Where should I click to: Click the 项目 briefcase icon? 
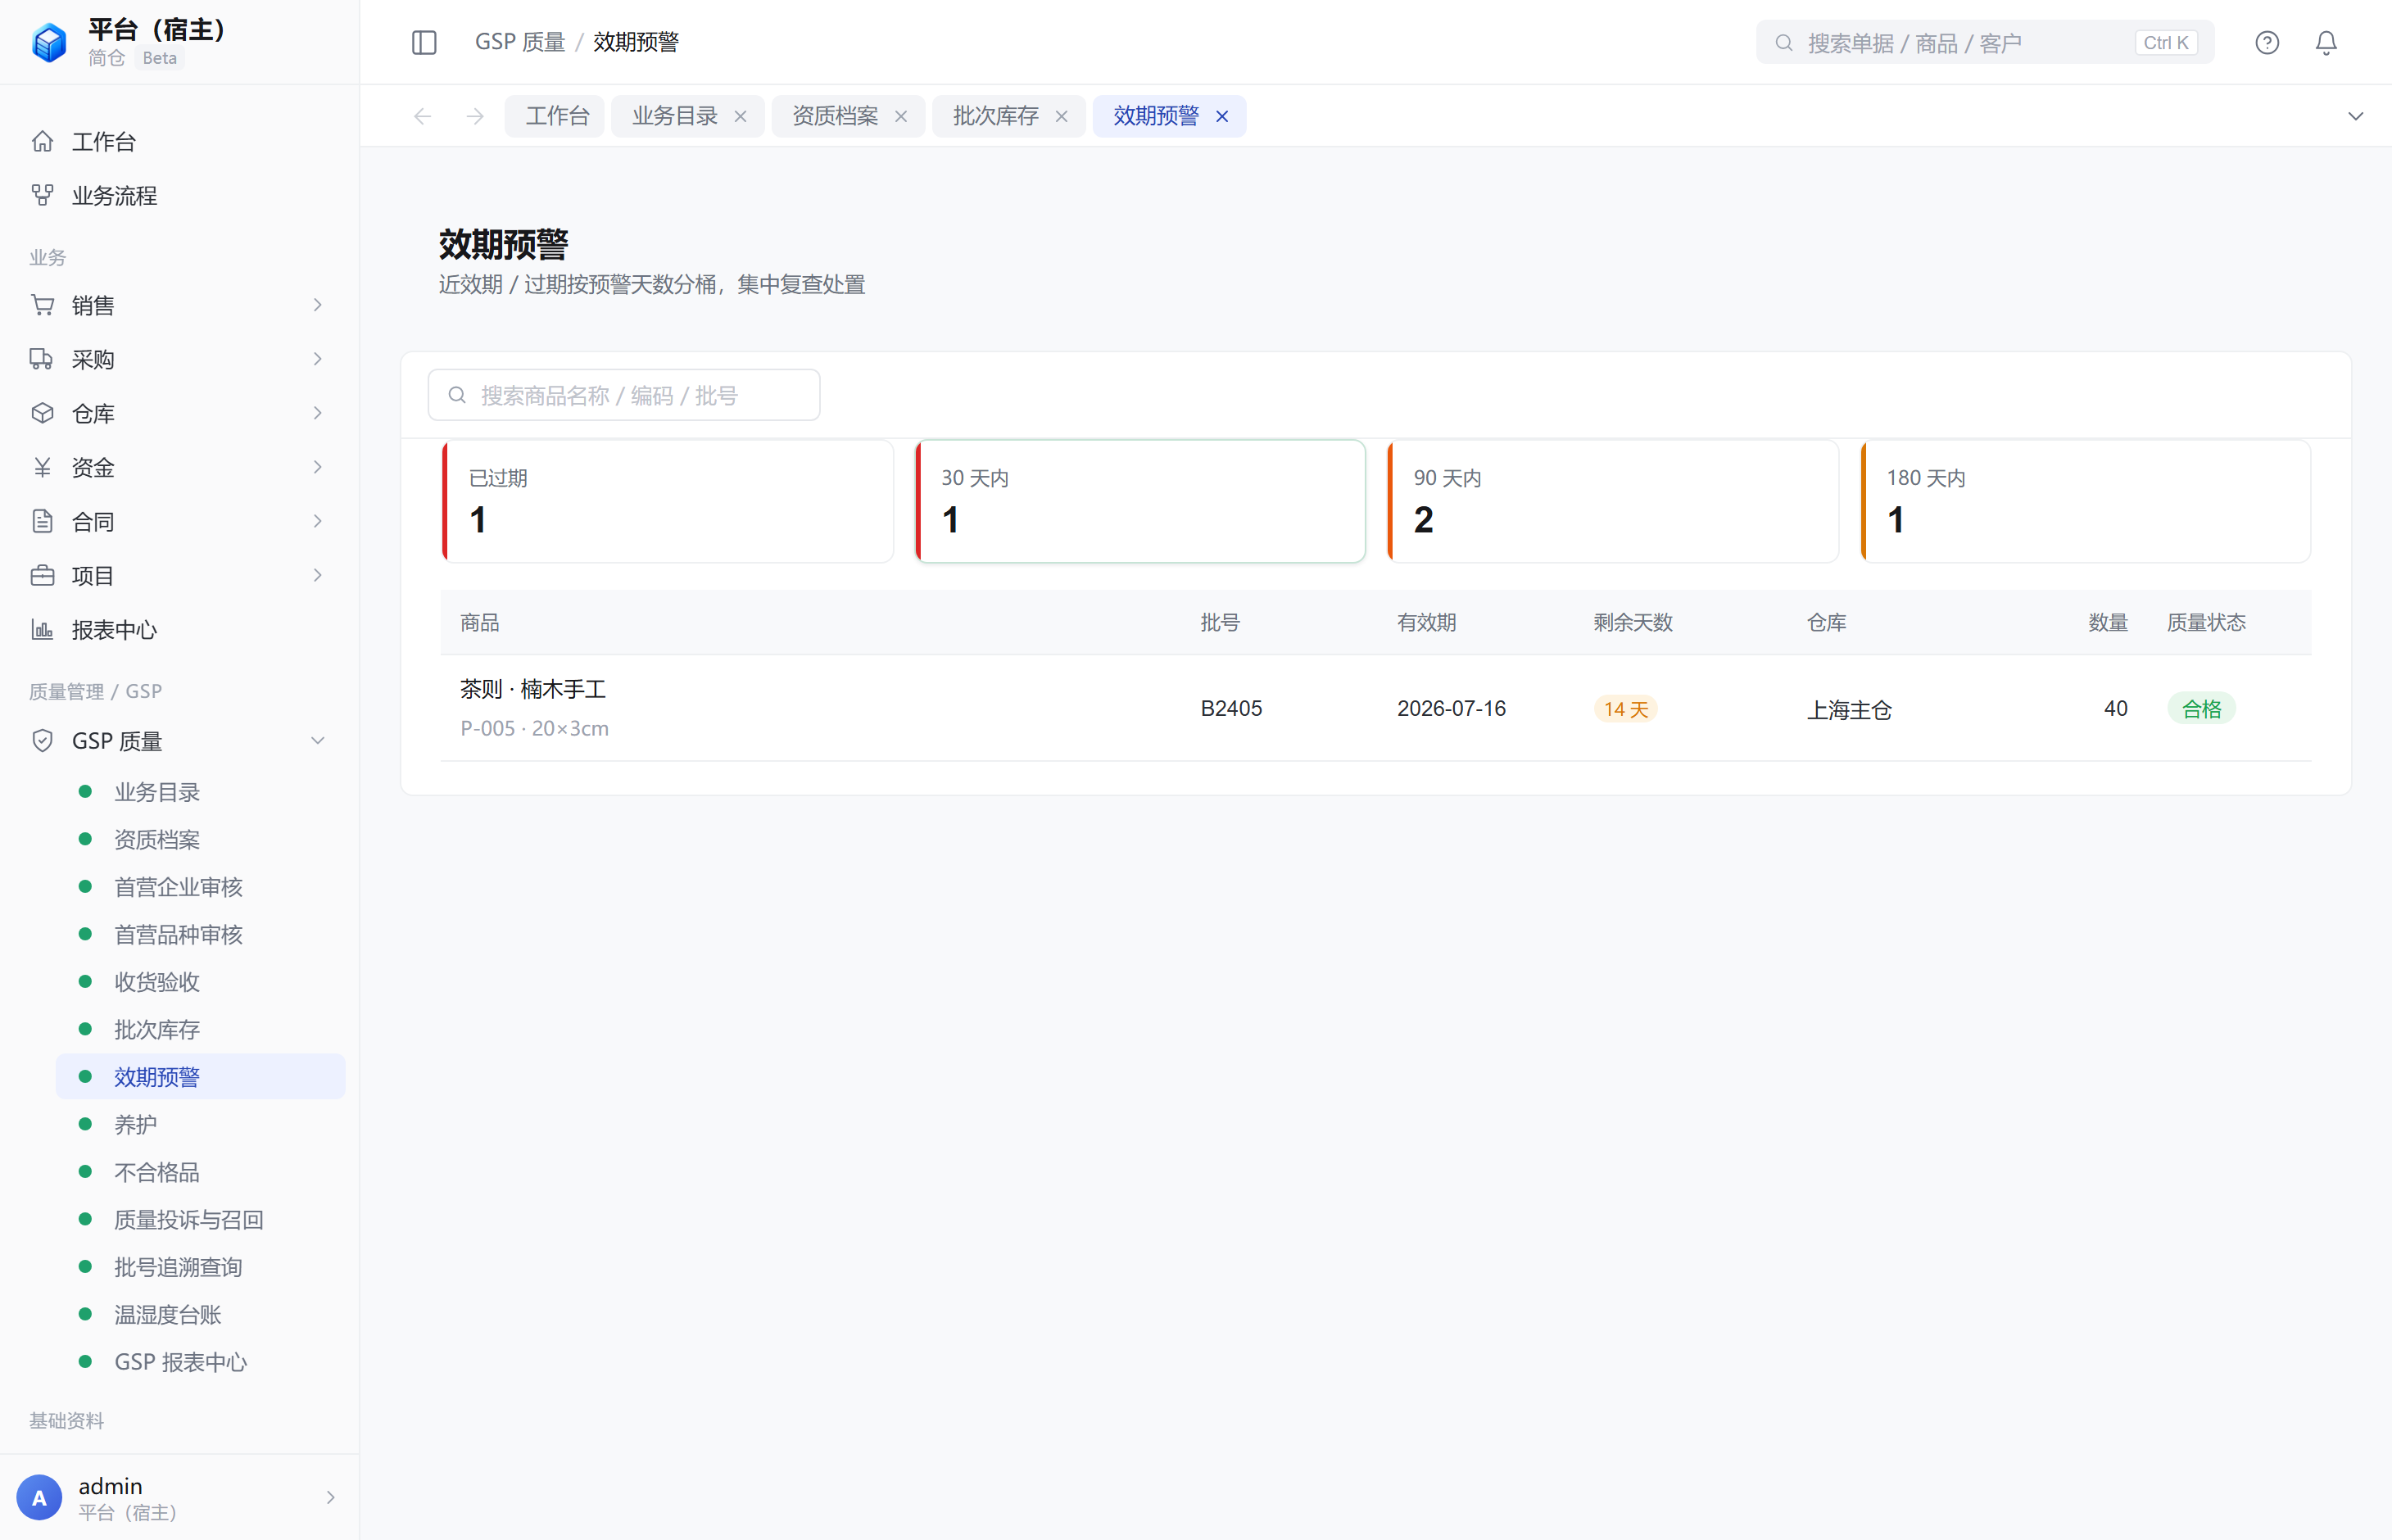click(x=42, y=575)
